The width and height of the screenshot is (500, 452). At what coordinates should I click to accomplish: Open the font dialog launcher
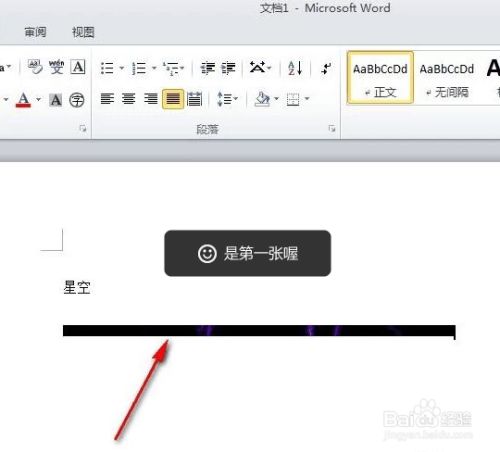(83, 128)
